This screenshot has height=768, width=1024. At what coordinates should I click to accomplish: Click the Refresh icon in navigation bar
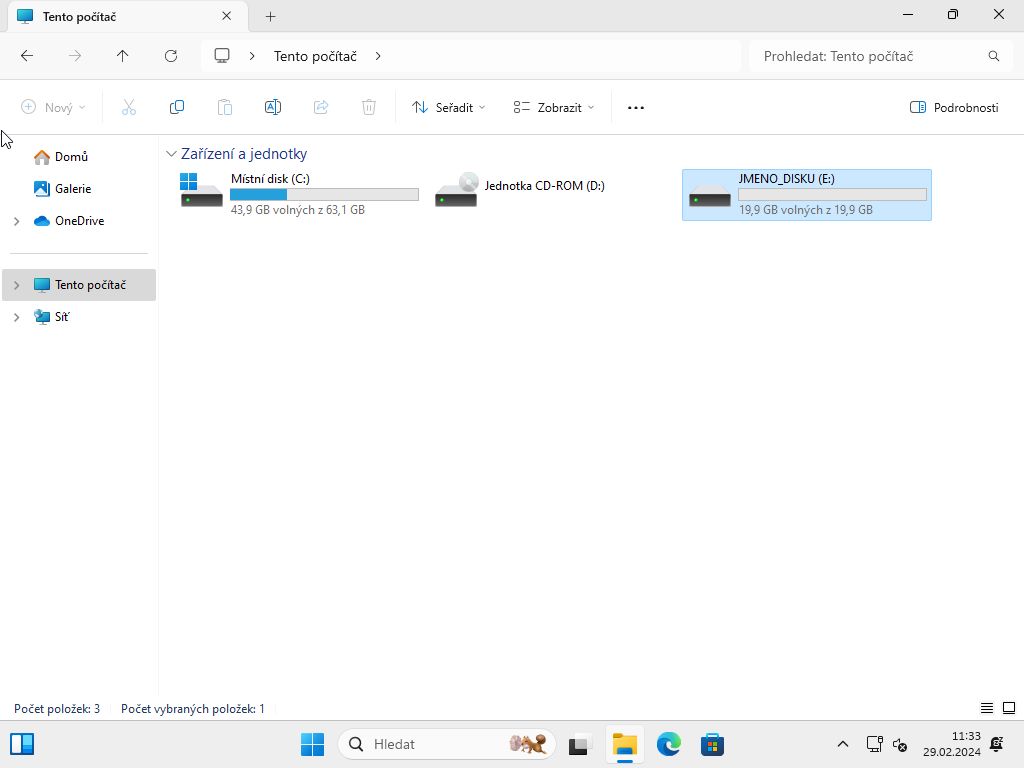click(171, 56)
